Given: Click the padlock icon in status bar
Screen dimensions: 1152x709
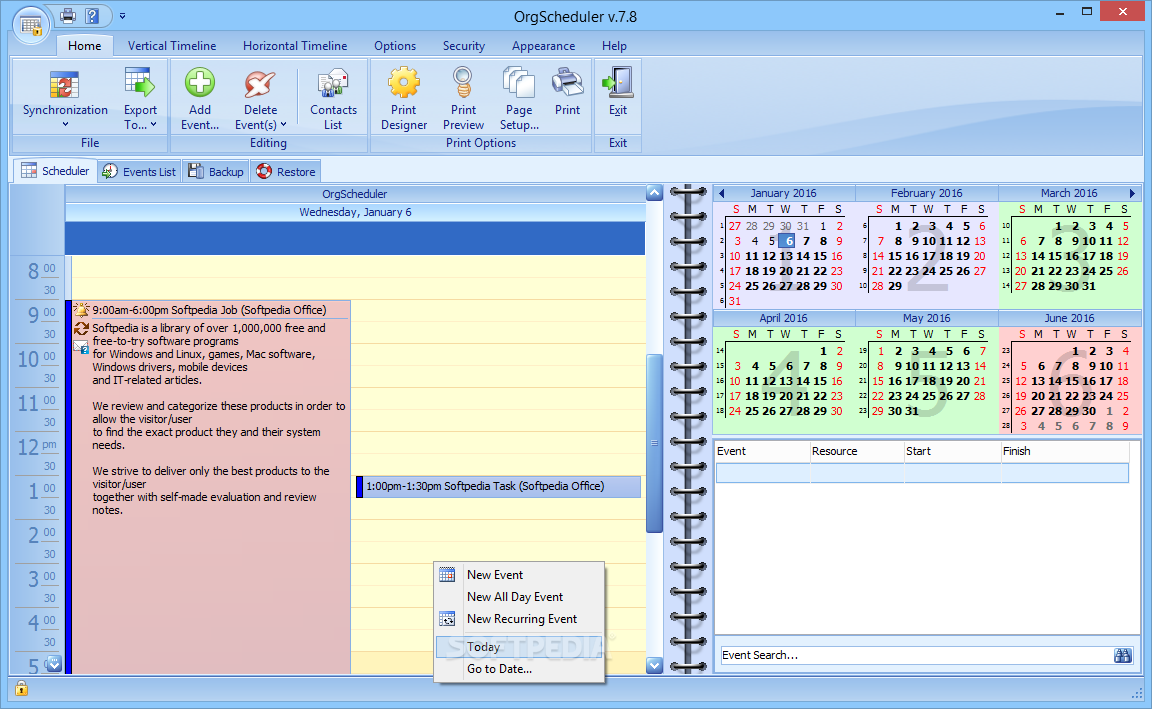Looking at the screenshot, I should 21,688.
